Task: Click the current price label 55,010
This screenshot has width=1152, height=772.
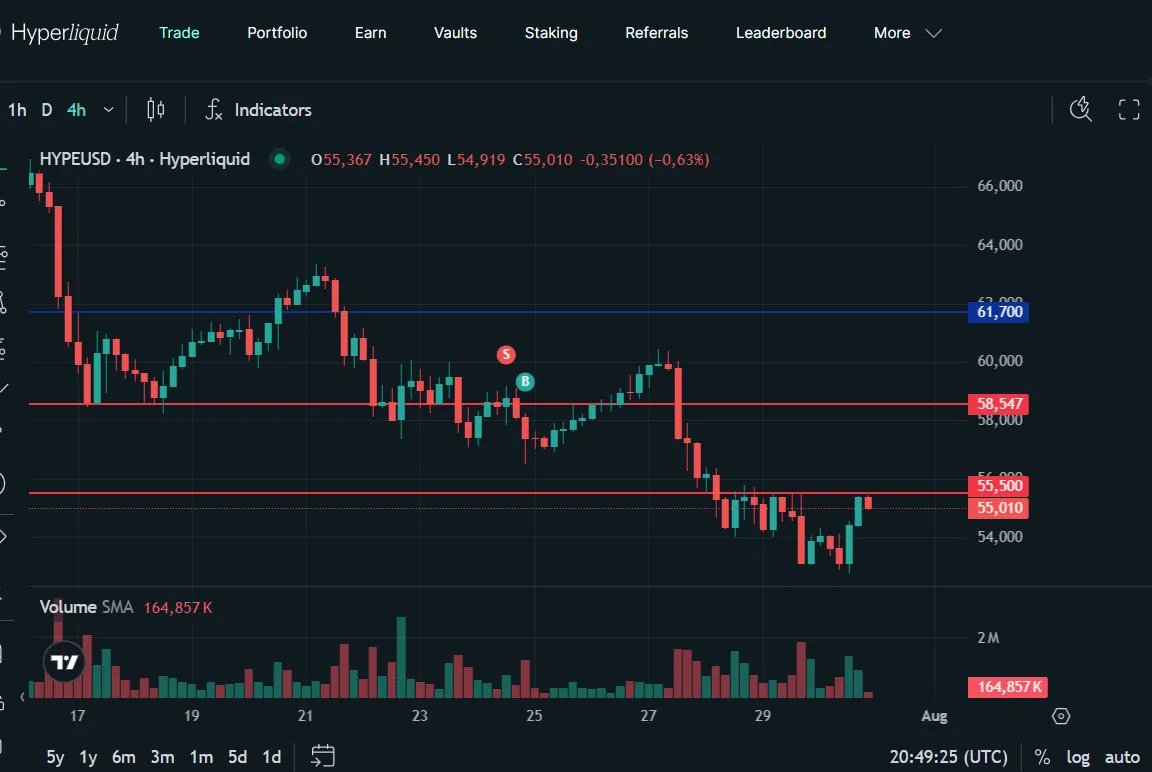Action: pyautogui.click(x=998, y=508)
